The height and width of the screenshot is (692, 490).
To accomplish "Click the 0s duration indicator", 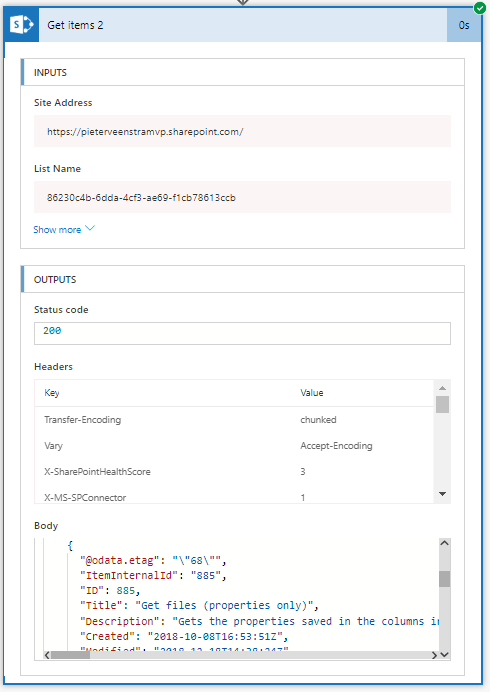I will click(x=464, y=25).
